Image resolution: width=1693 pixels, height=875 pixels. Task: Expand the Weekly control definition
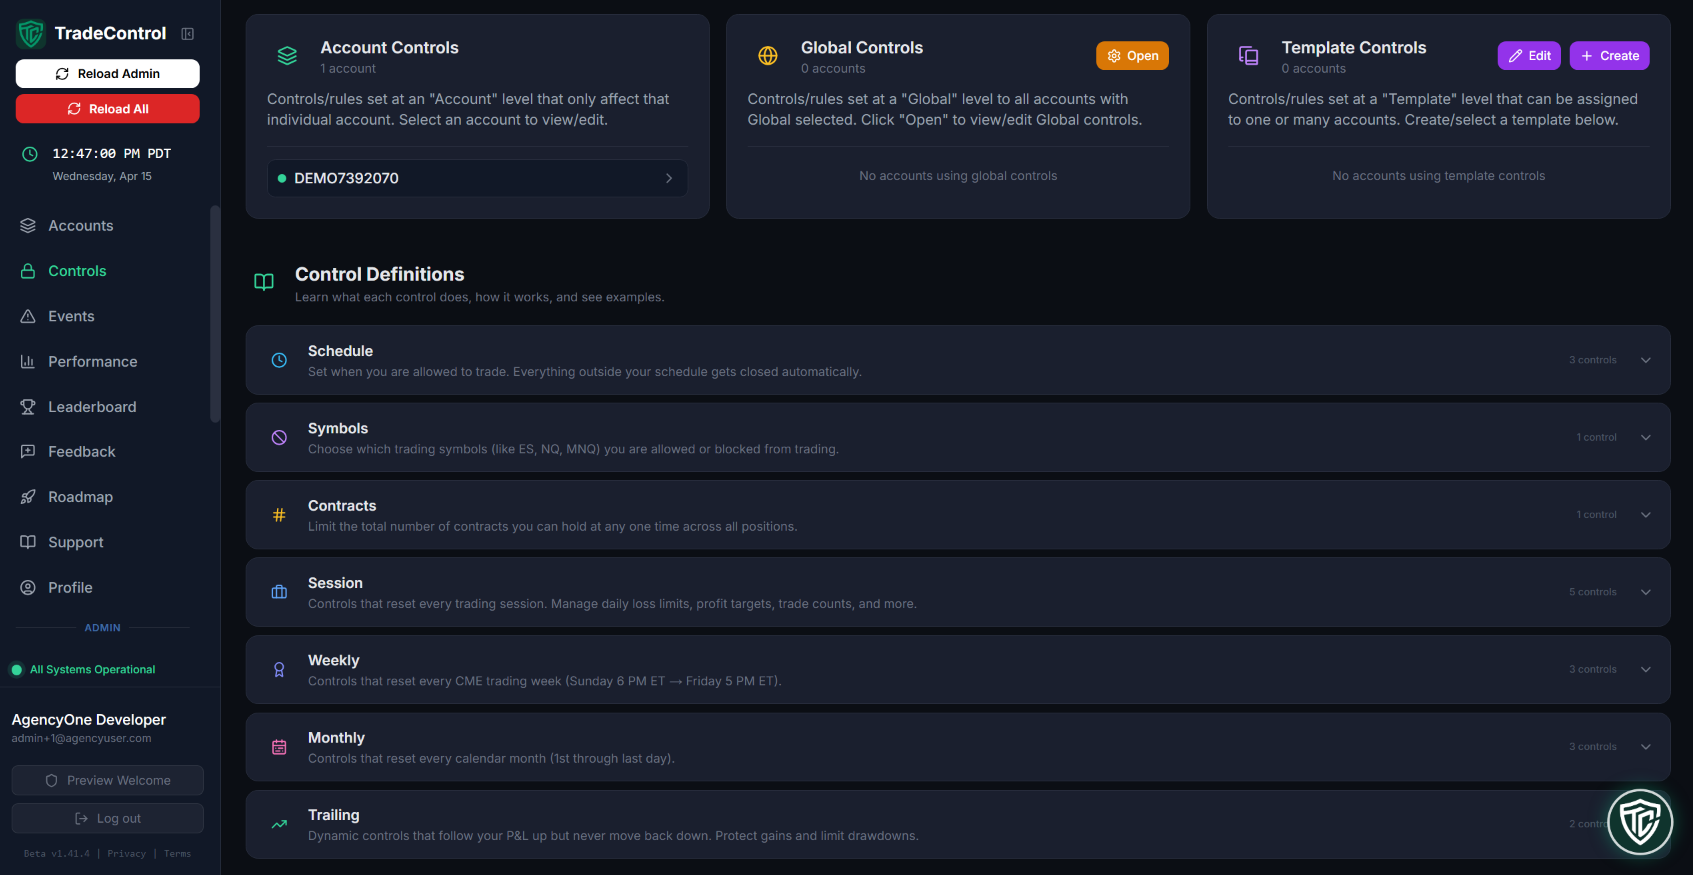pos(1646,670)
